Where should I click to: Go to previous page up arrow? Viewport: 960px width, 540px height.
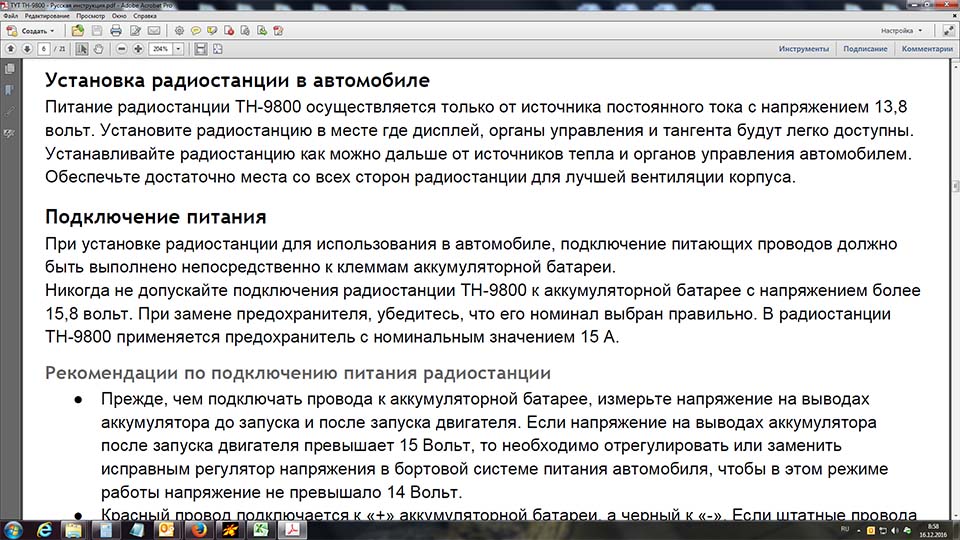[x=11, y=49]
